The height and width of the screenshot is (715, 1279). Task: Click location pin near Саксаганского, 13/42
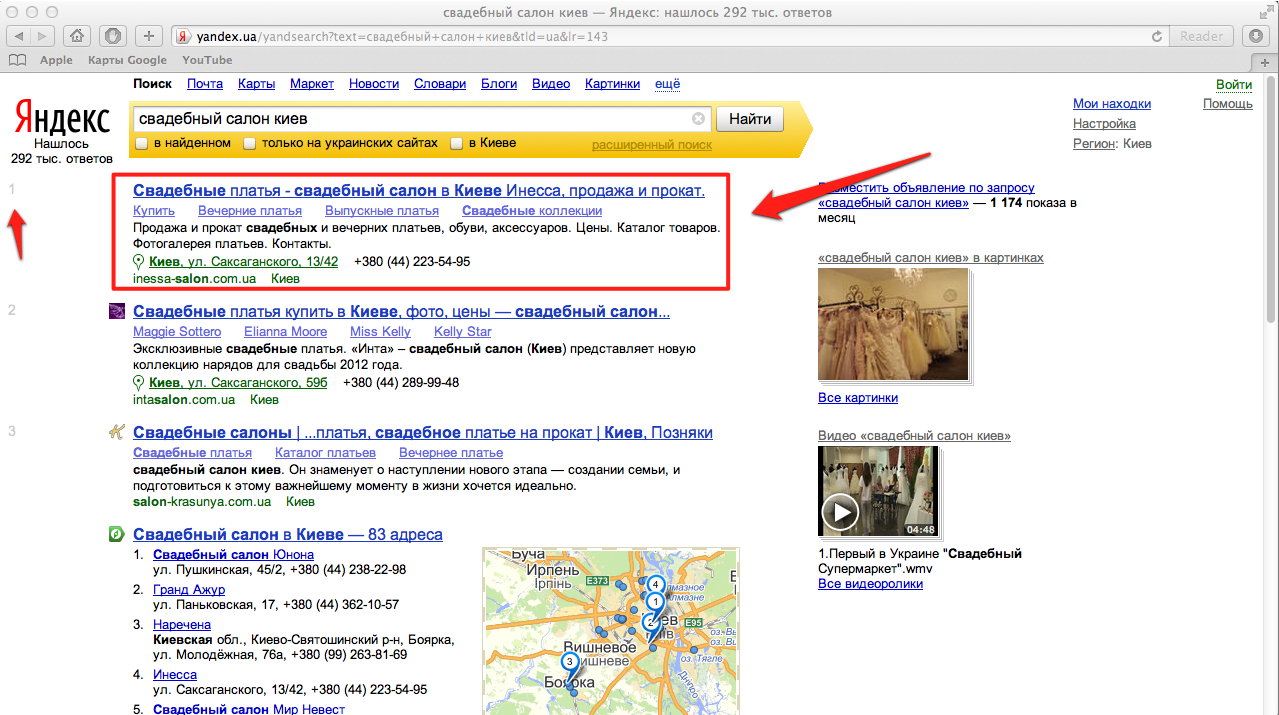pos(139,262)
